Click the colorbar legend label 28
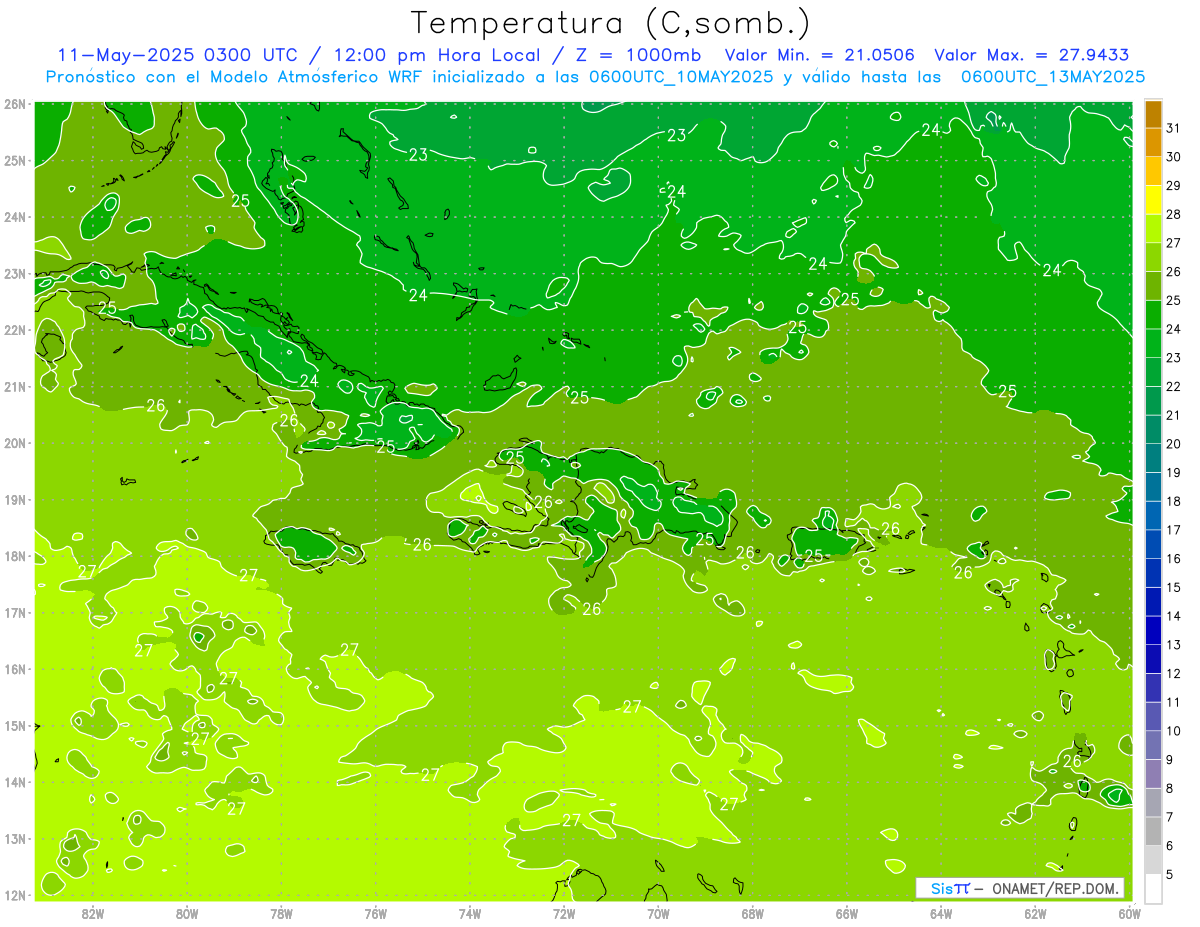The width and height of the screenshot is (1200, 927). [1173, 214]
